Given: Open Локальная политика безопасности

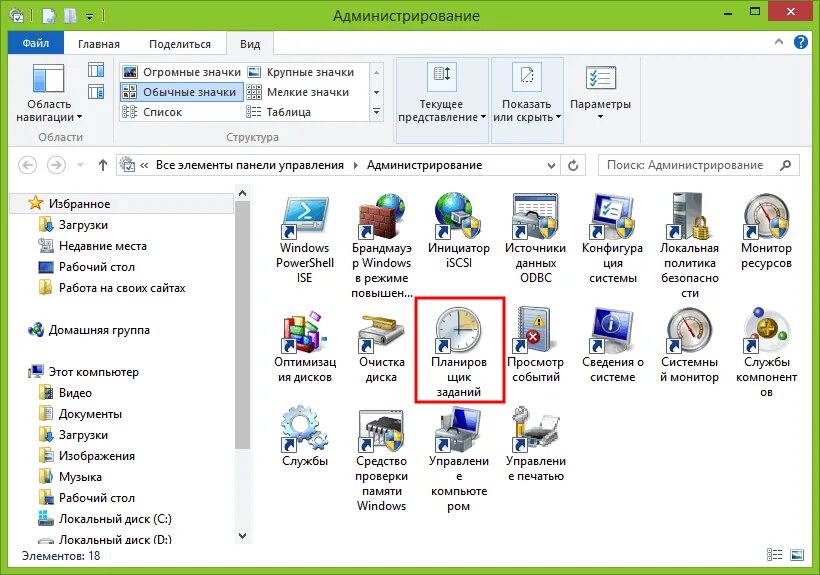Looking at the screenshot, I should point(689,246).
